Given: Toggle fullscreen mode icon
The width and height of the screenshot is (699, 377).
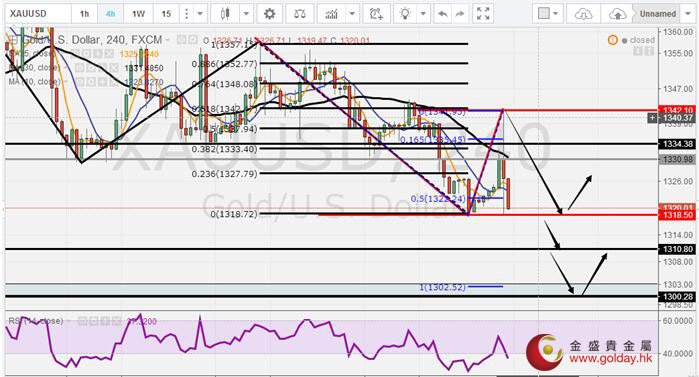Looking at the screenshot, I should (x=483, y=14).
